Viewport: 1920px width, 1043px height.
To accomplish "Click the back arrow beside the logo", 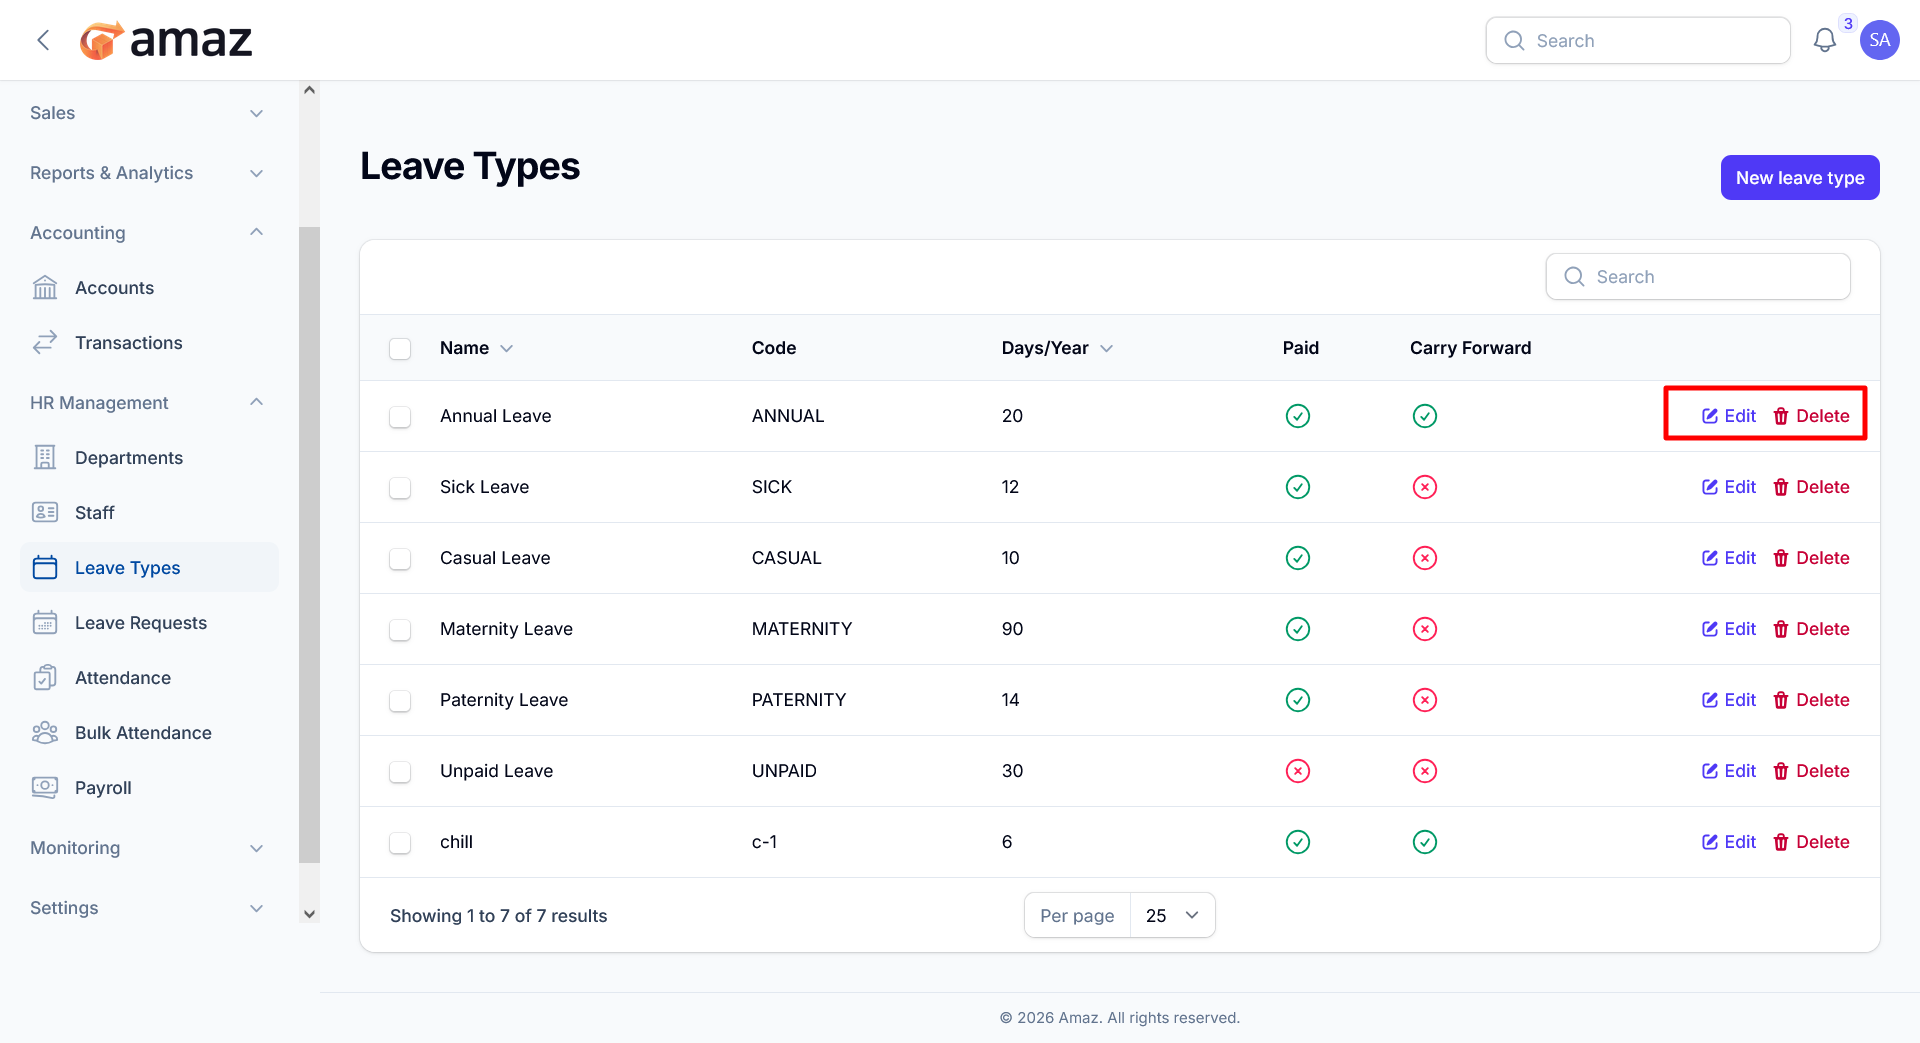I will click(43, 40).
